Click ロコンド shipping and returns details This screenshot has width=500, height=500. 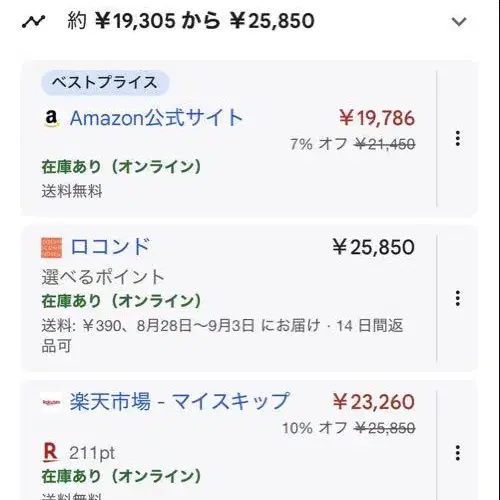click(x=222, y=336)
